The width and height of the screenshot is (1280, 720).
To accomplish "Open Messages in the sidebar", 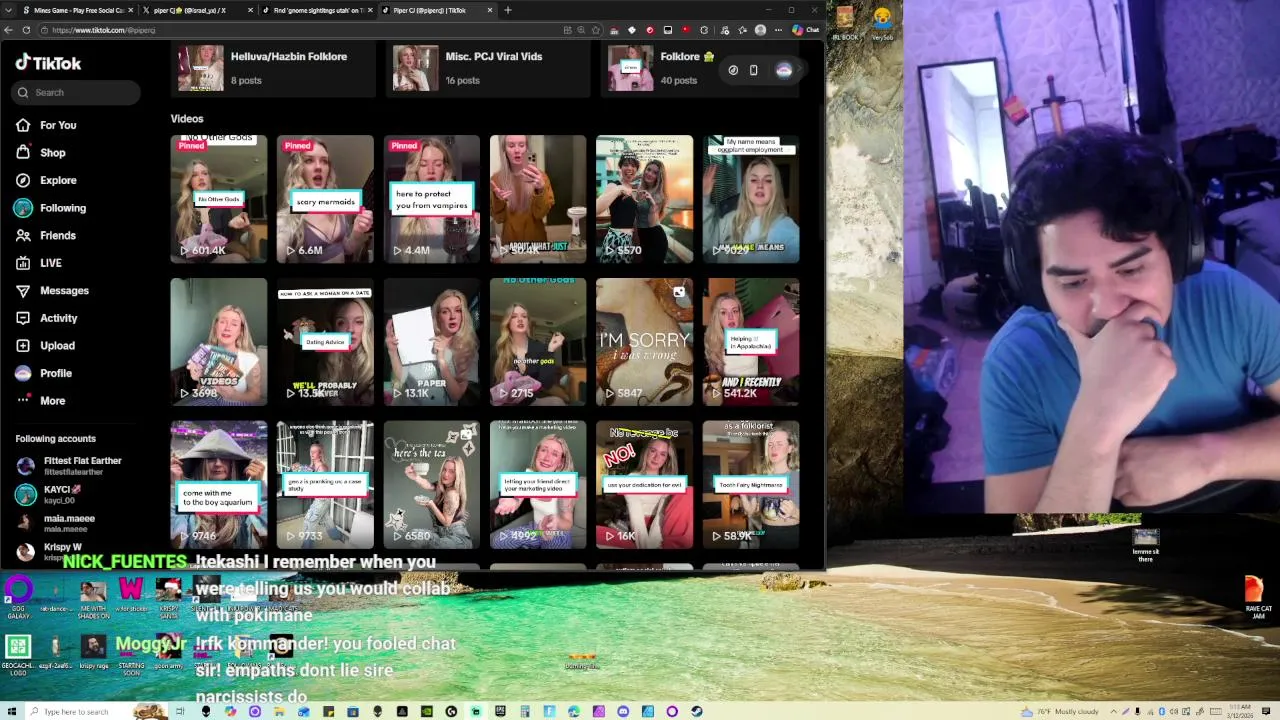I will tap(52, 290).
